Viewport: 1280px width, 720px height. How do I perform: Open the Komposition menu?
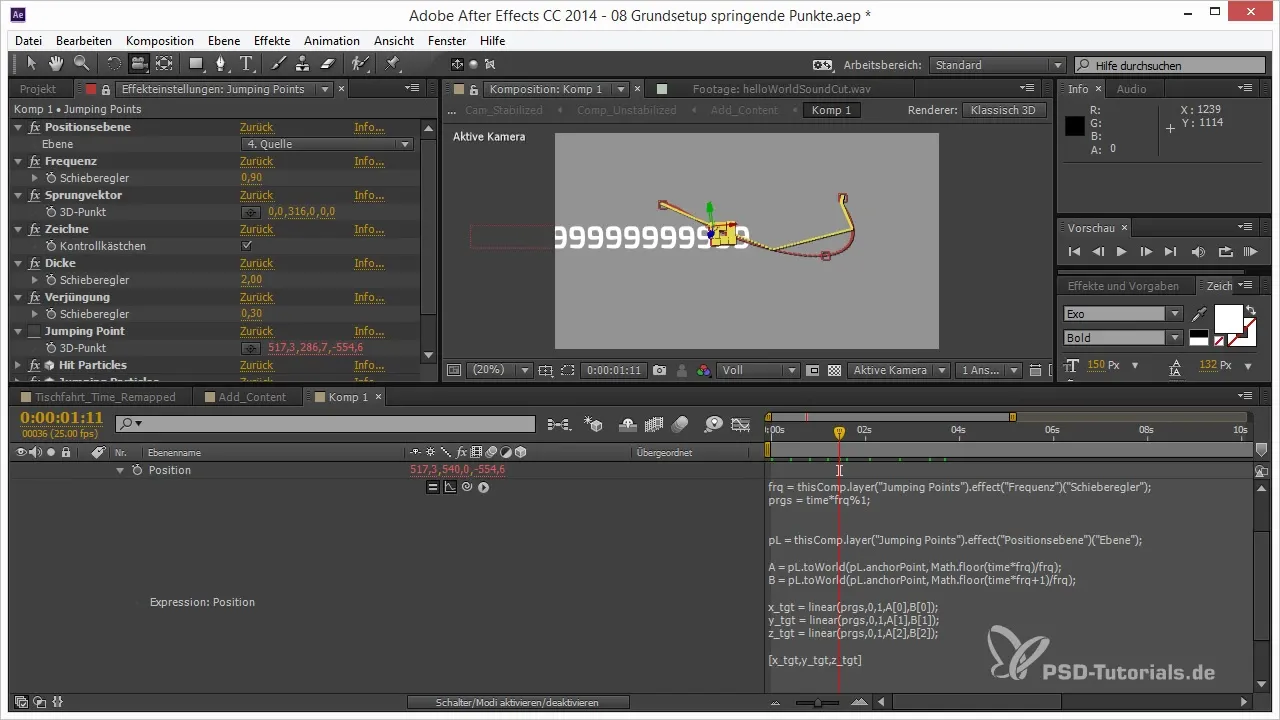click(x=159, y=41)
